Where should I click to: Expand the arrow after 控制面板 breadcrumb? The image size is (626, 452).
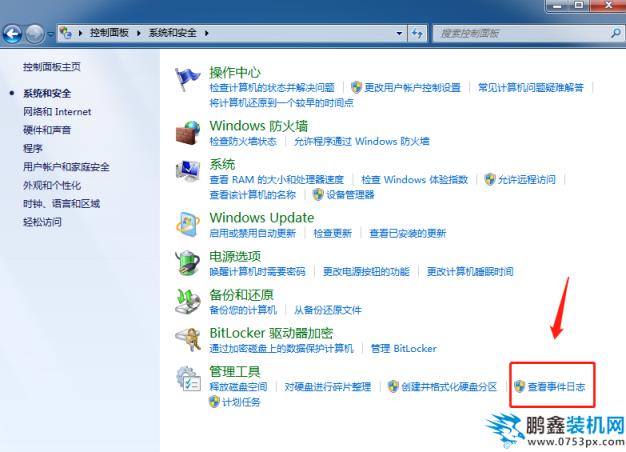point(139,33)
